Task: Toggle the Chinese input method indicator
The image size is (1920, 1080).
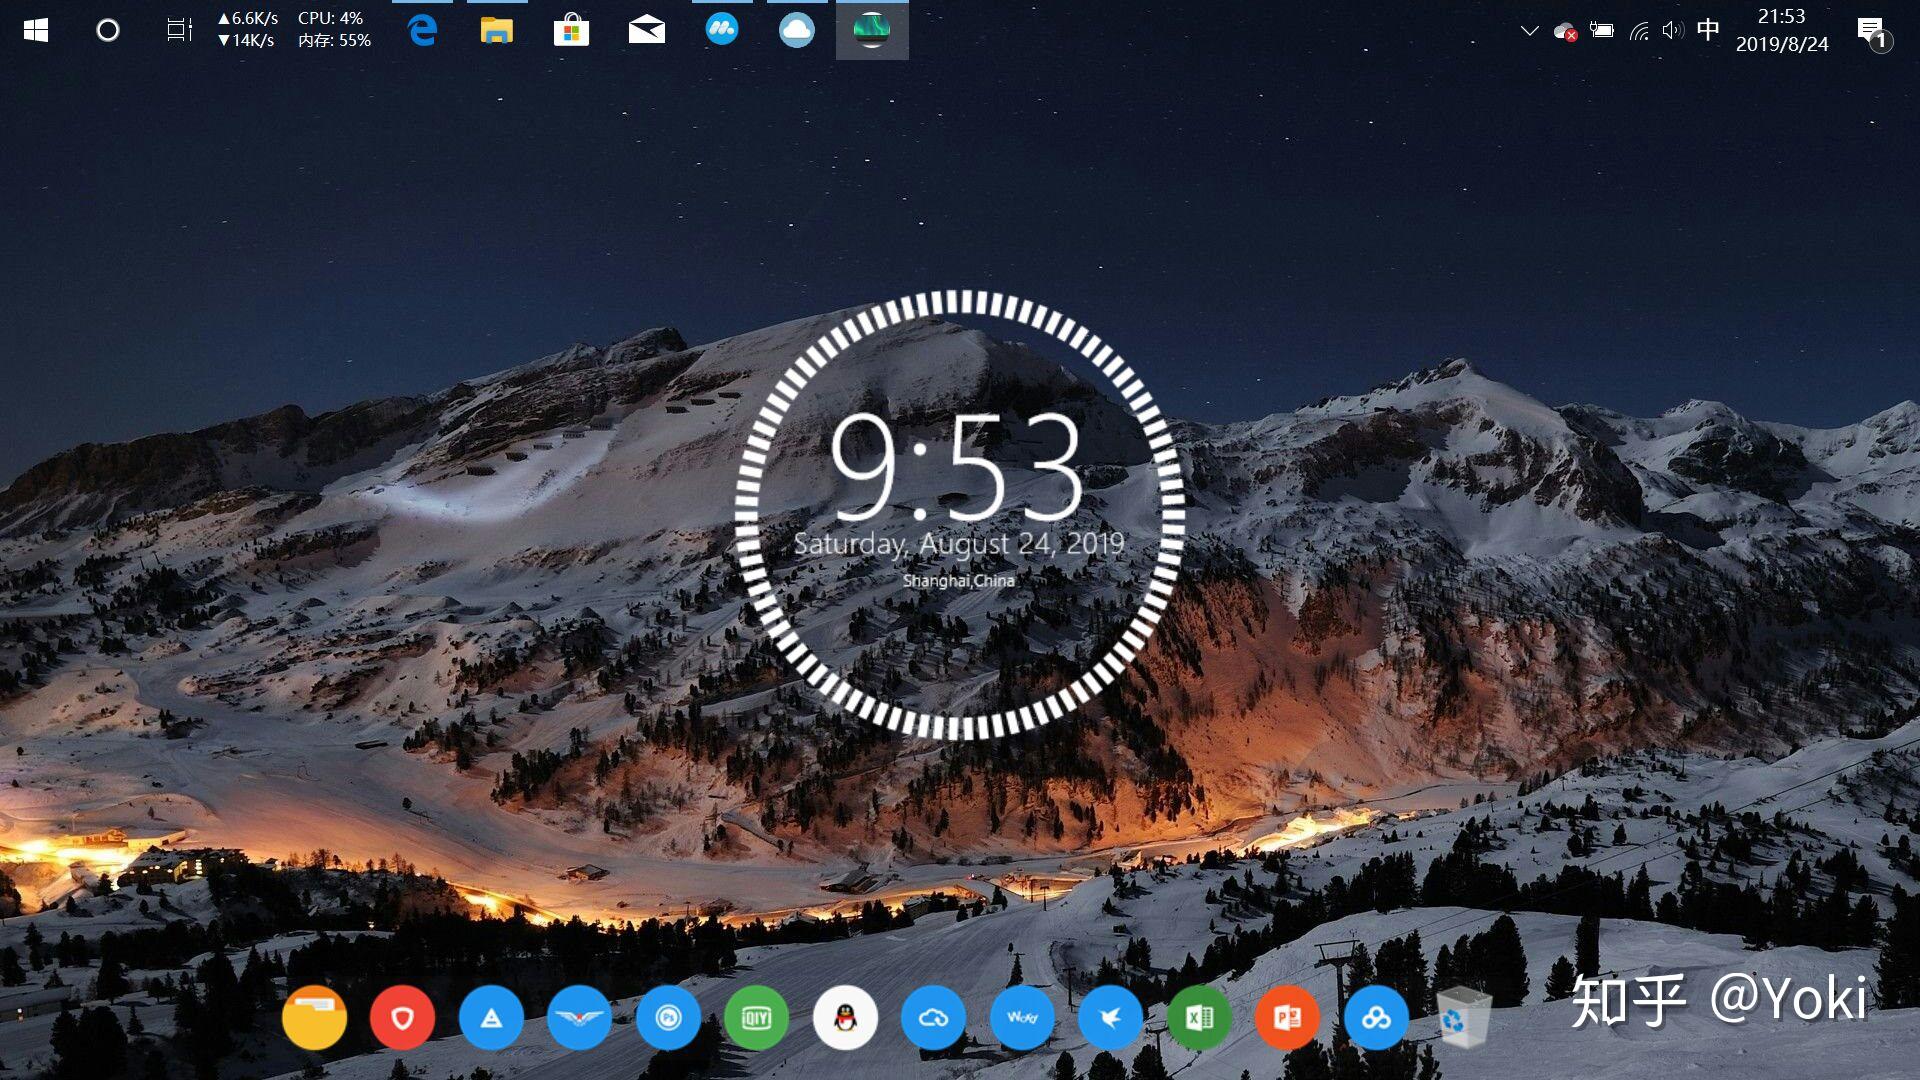Action: [x=1708, y=30]
